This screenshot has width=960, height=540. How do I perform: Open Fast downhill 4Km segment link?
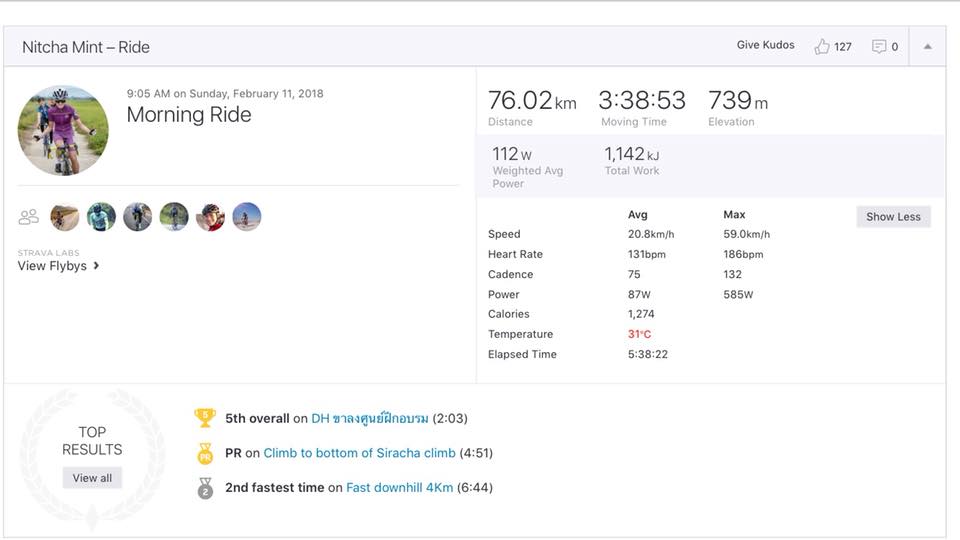[399, 488]
